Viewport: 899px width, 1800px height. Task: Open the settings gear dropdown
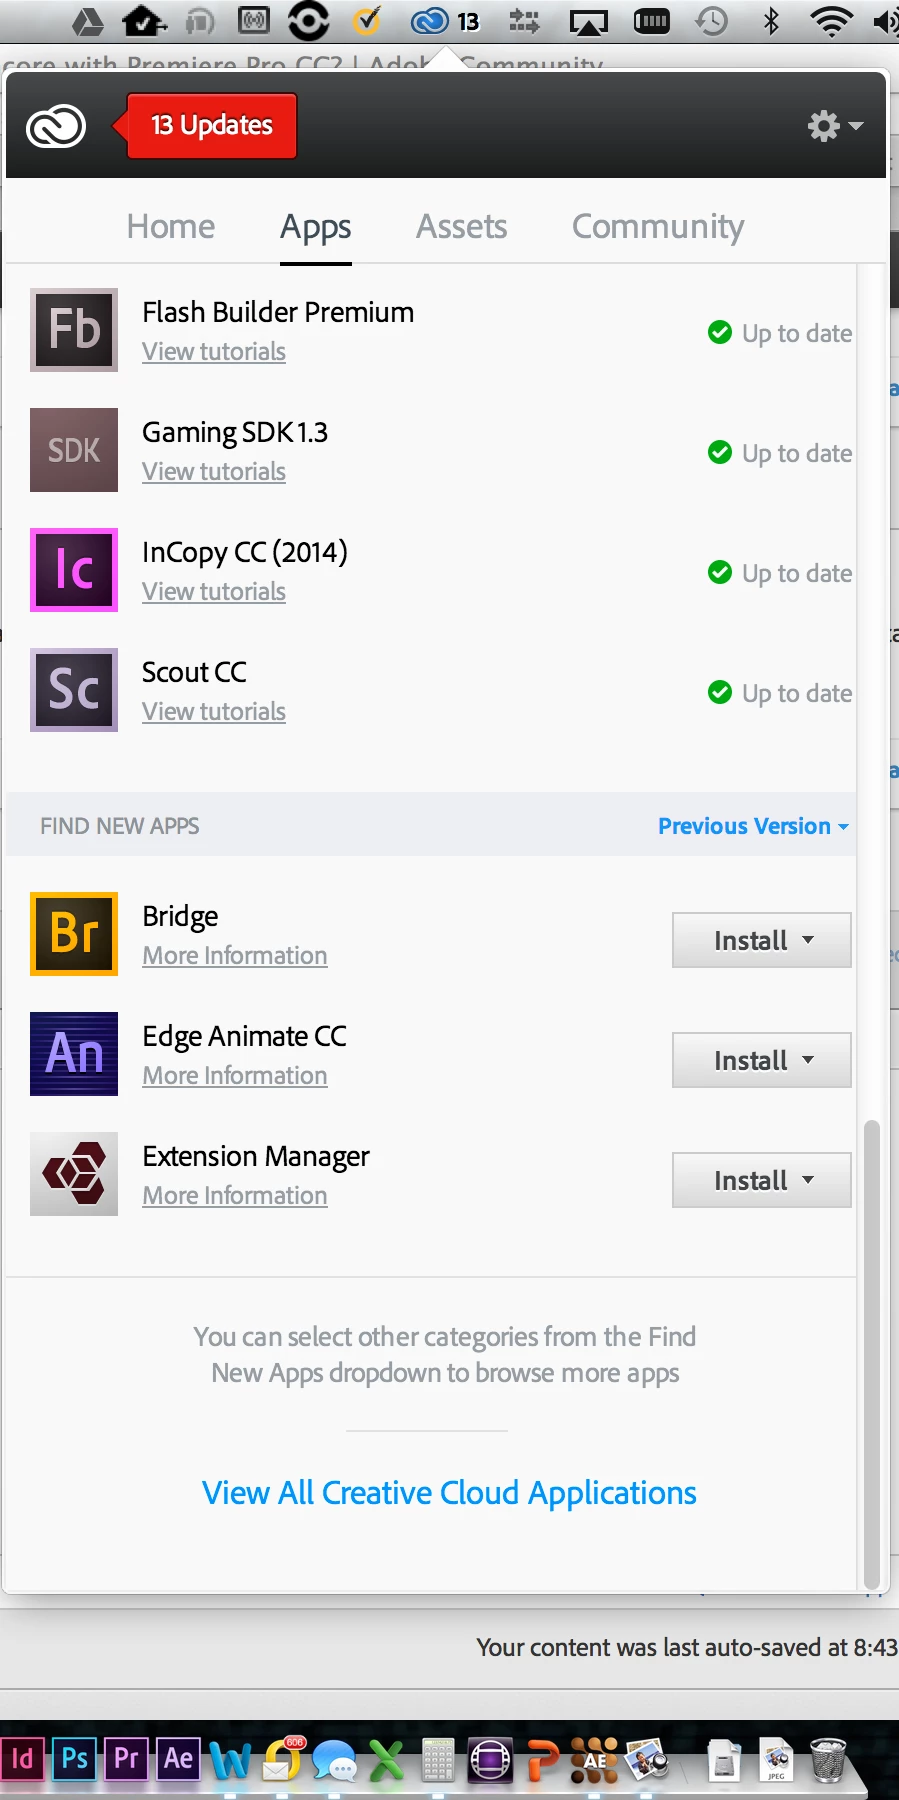point(835,126)
